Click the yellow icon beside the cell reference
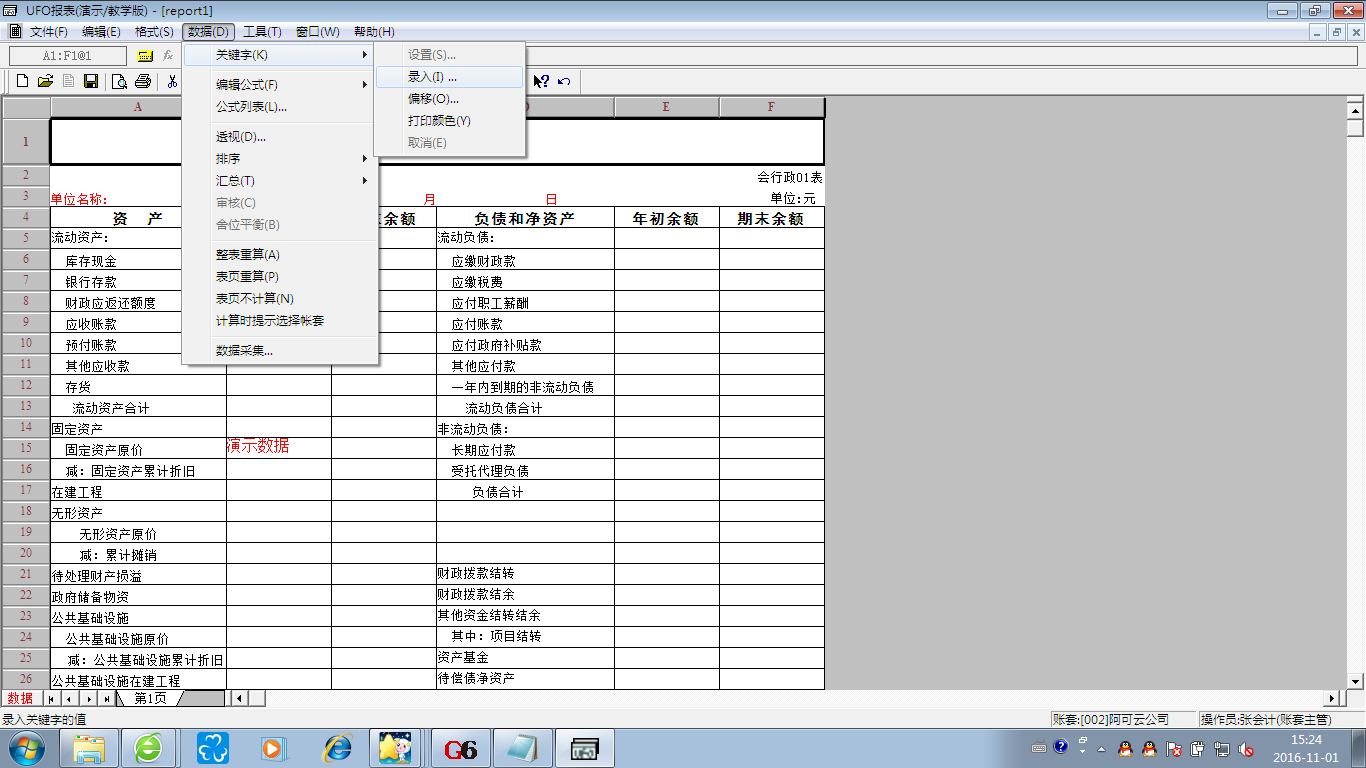Viewport: 1366px width, 768px height. [145, 56]
